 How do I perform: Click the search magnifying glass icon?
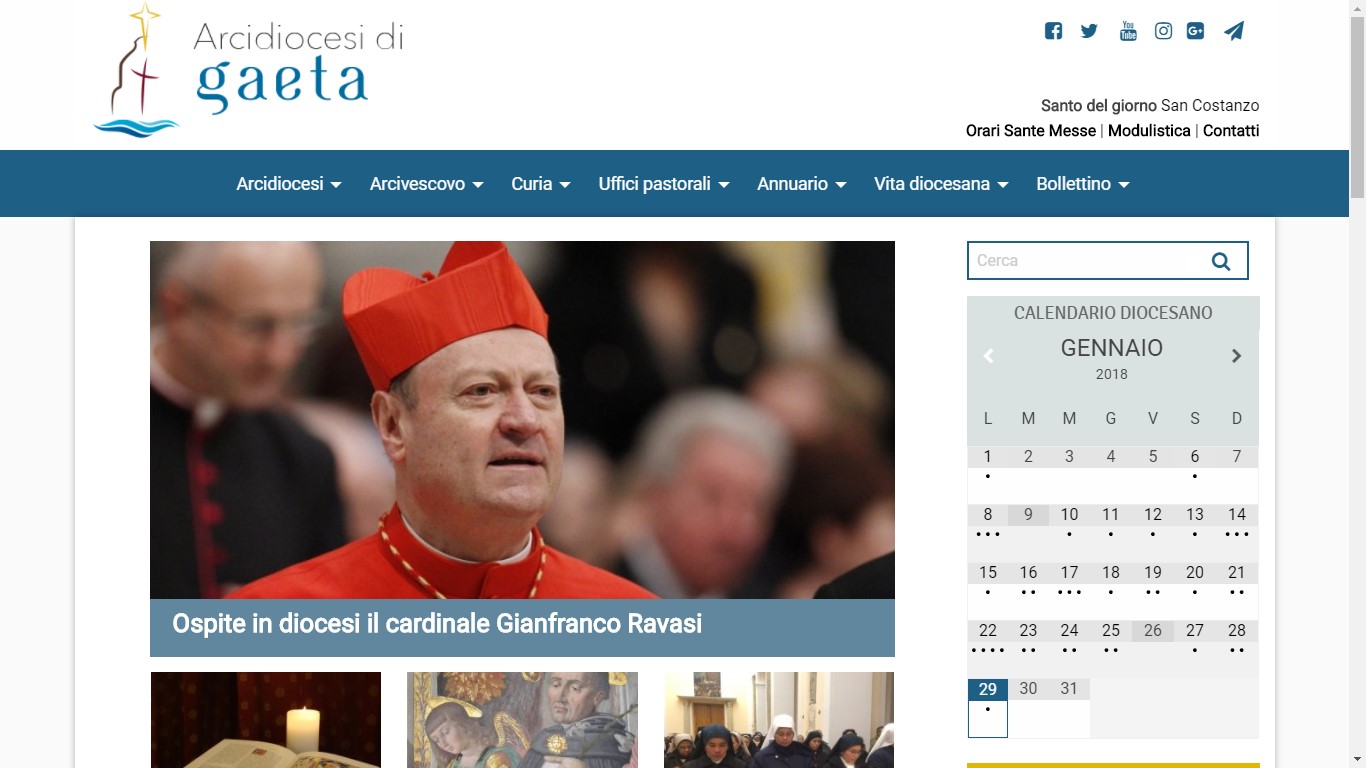(1220, 261)
